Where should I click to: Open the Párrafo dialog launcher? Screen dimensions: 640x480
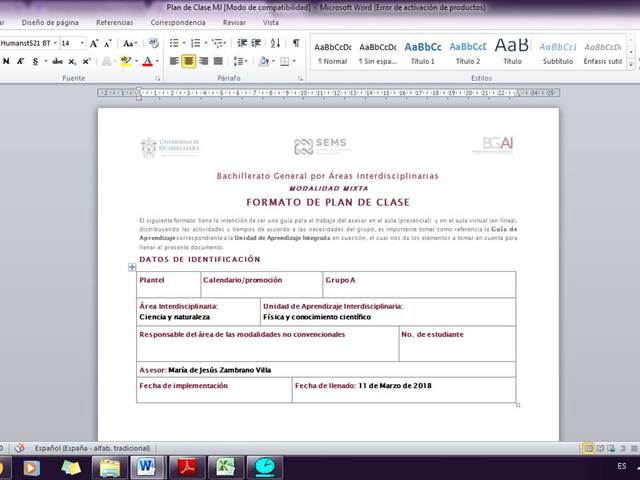[300, 78]
